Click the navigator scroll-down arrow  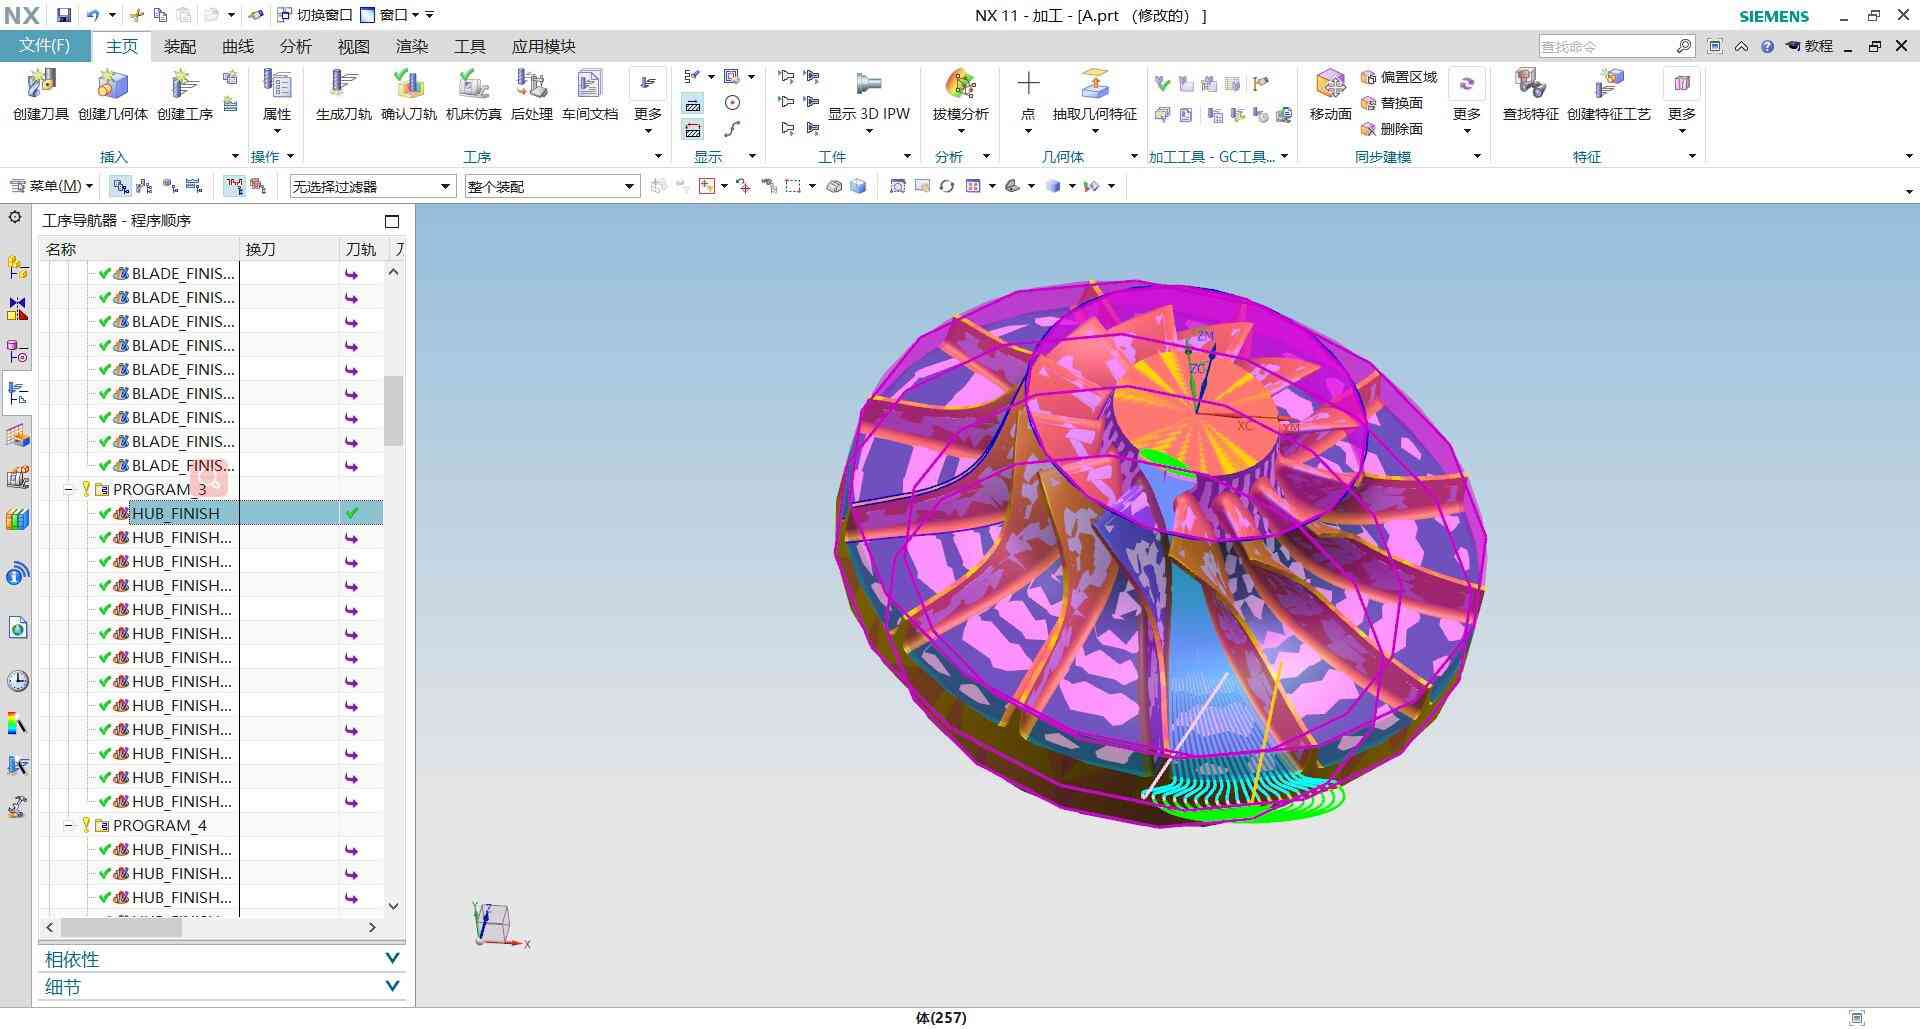coord(394,906)
